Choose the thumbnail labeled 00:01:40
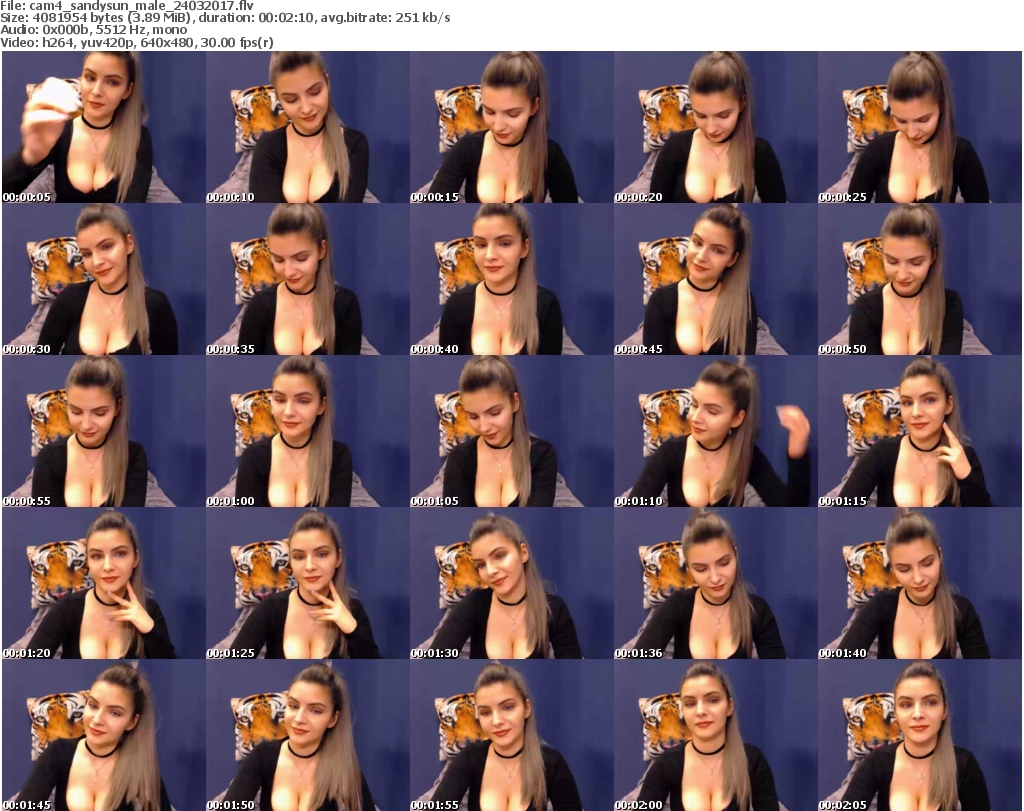 coord(920,583)
